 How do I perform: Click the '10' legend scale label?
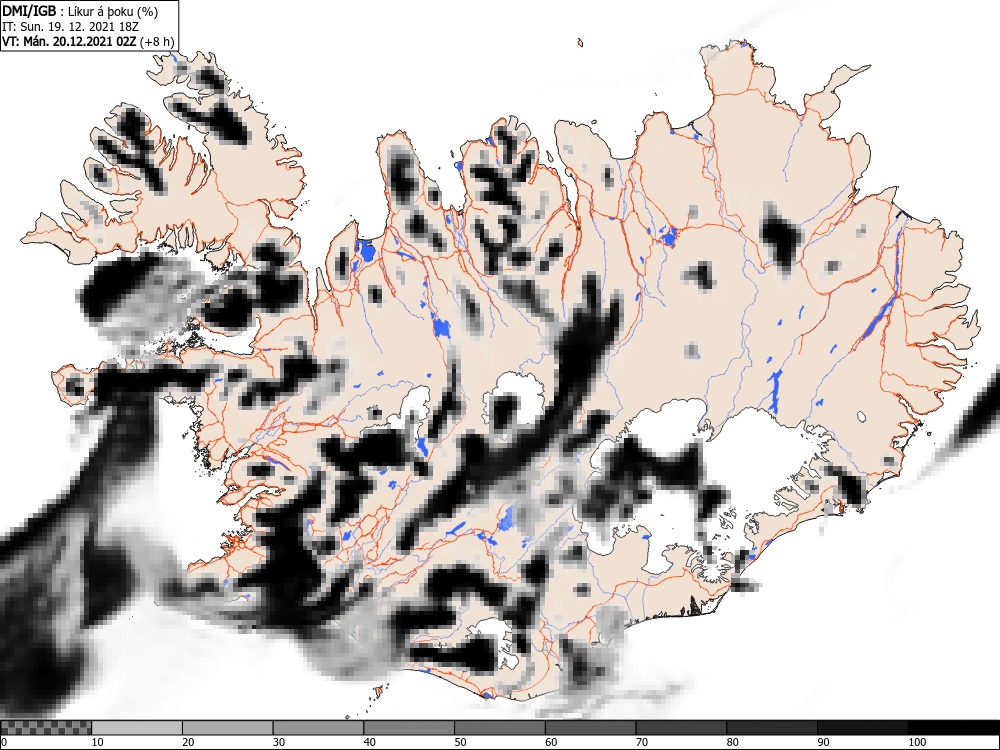(98, 742)
